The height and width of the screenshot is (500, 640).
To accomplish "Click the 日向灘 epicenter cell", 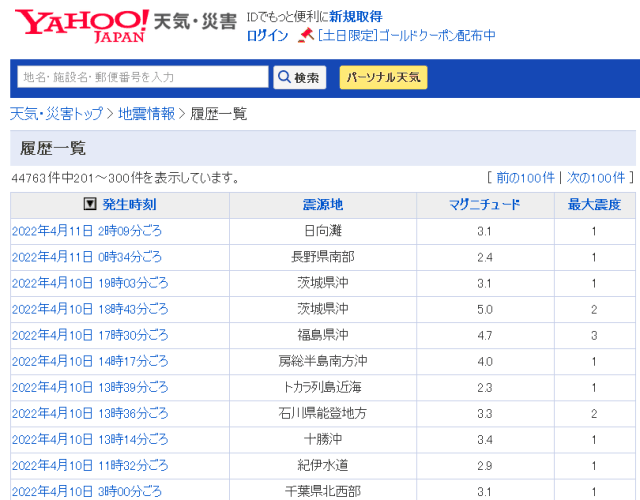I will coord(323,231).
